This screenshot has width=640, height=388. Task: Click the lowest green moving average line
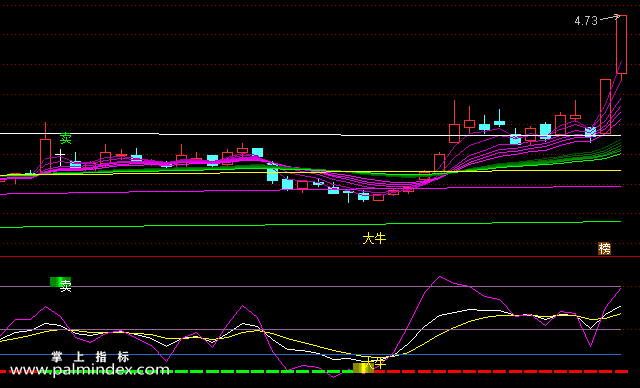tap(310, 224)
